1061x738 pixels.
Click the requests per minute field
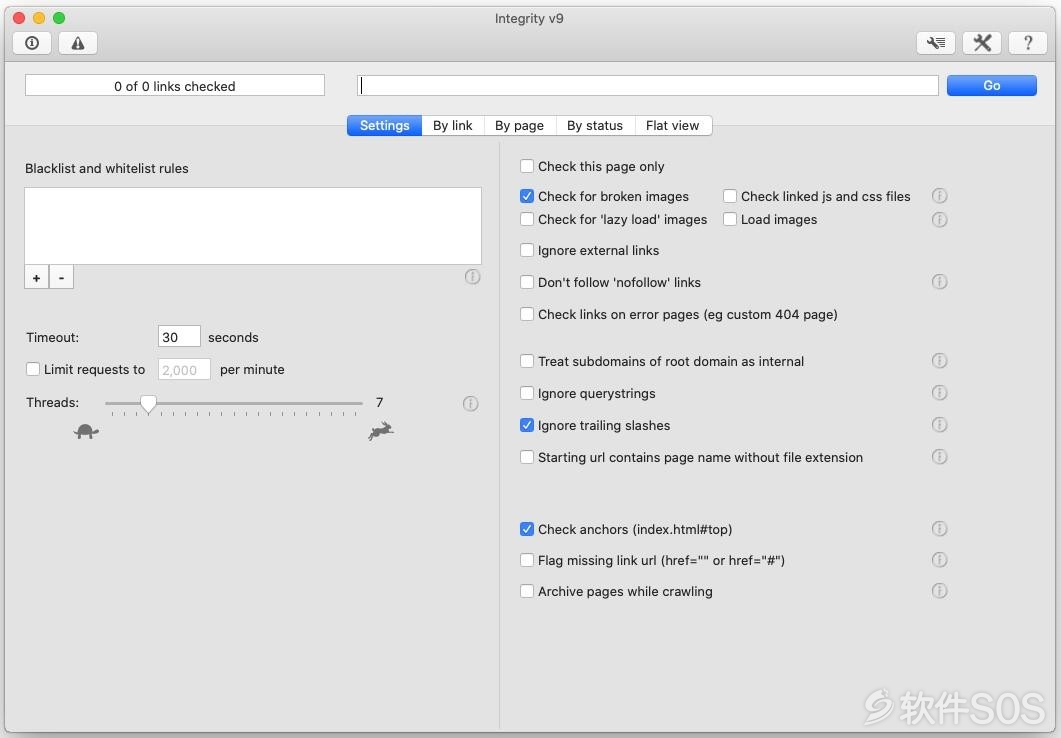click(184, 369)
